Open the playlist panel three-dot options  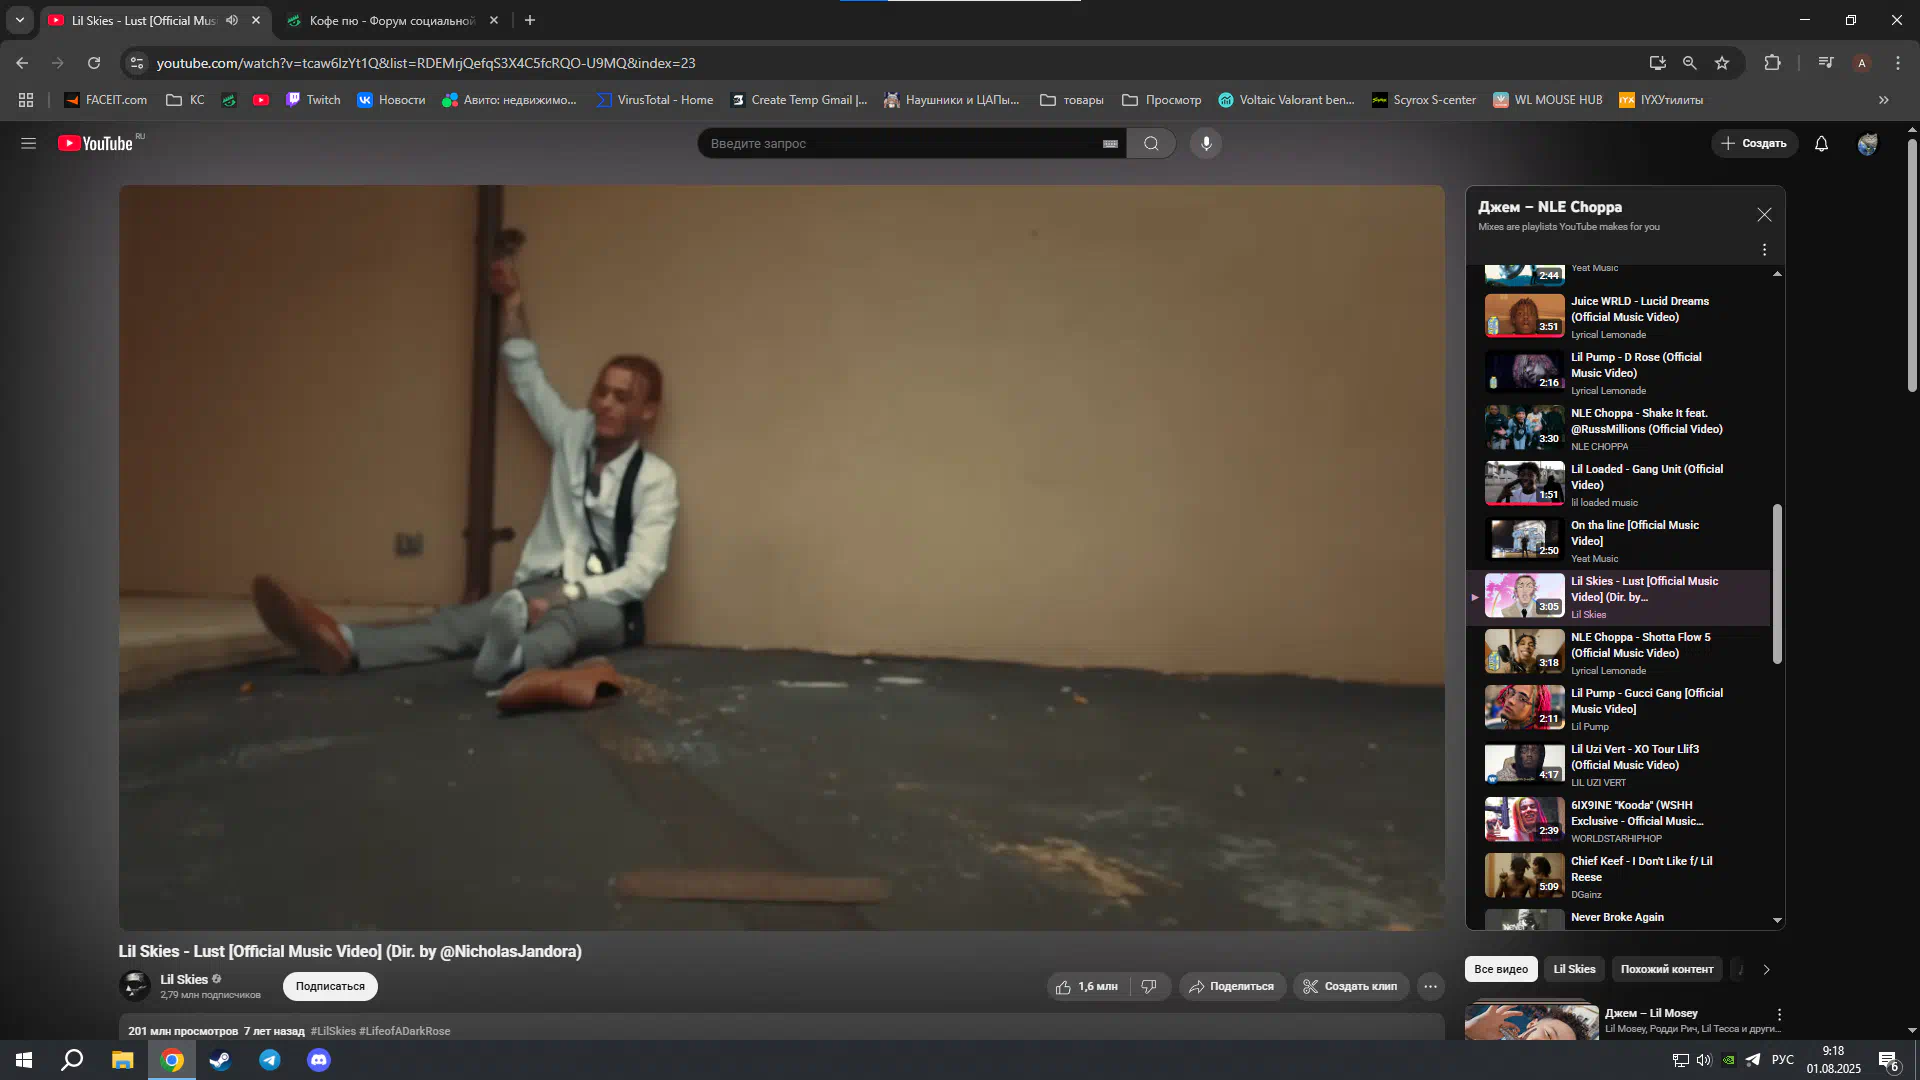coord(1764,250)
